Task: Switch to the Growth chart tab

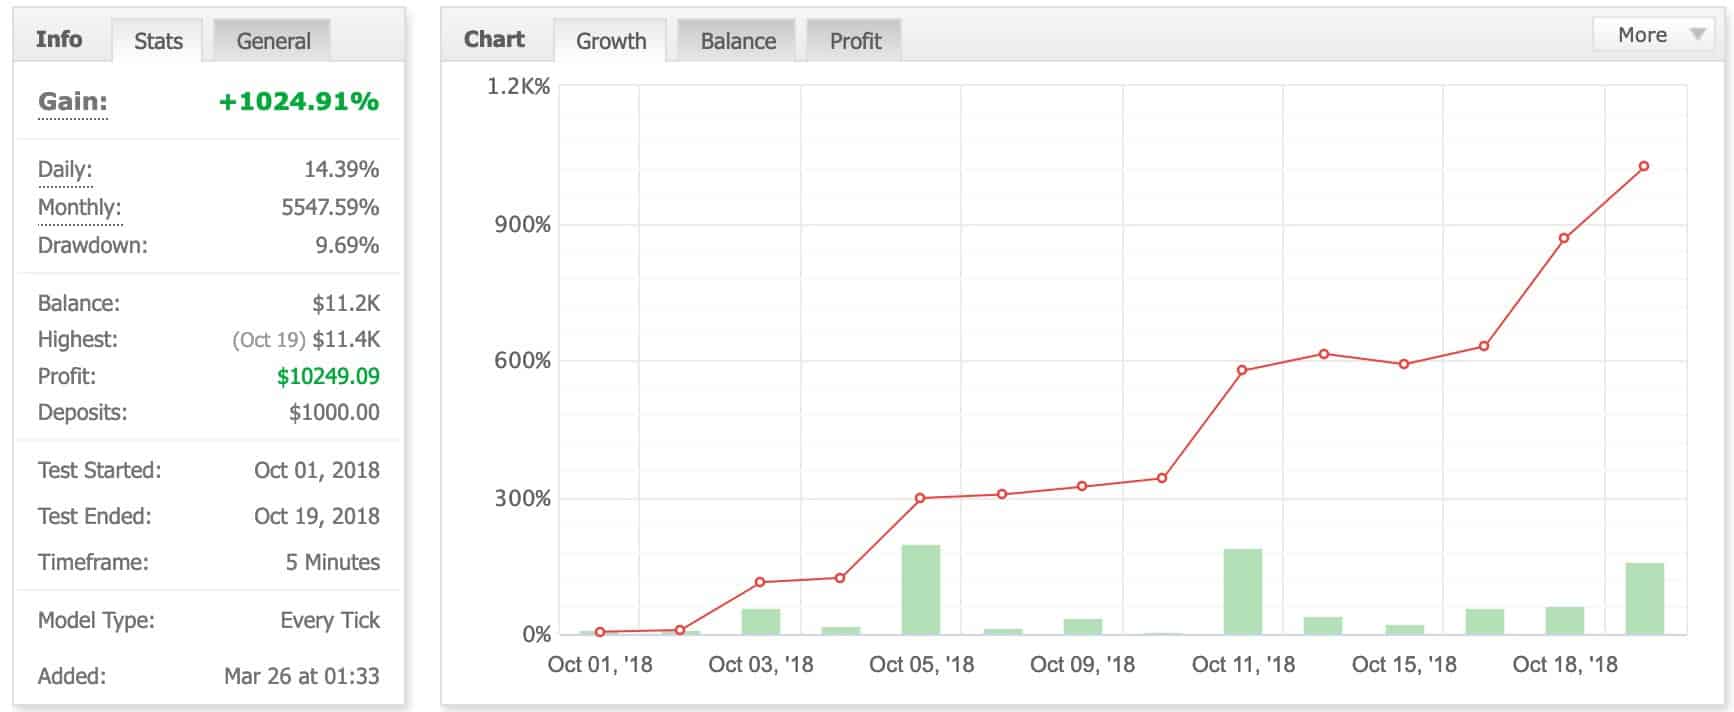Action: 611,41
